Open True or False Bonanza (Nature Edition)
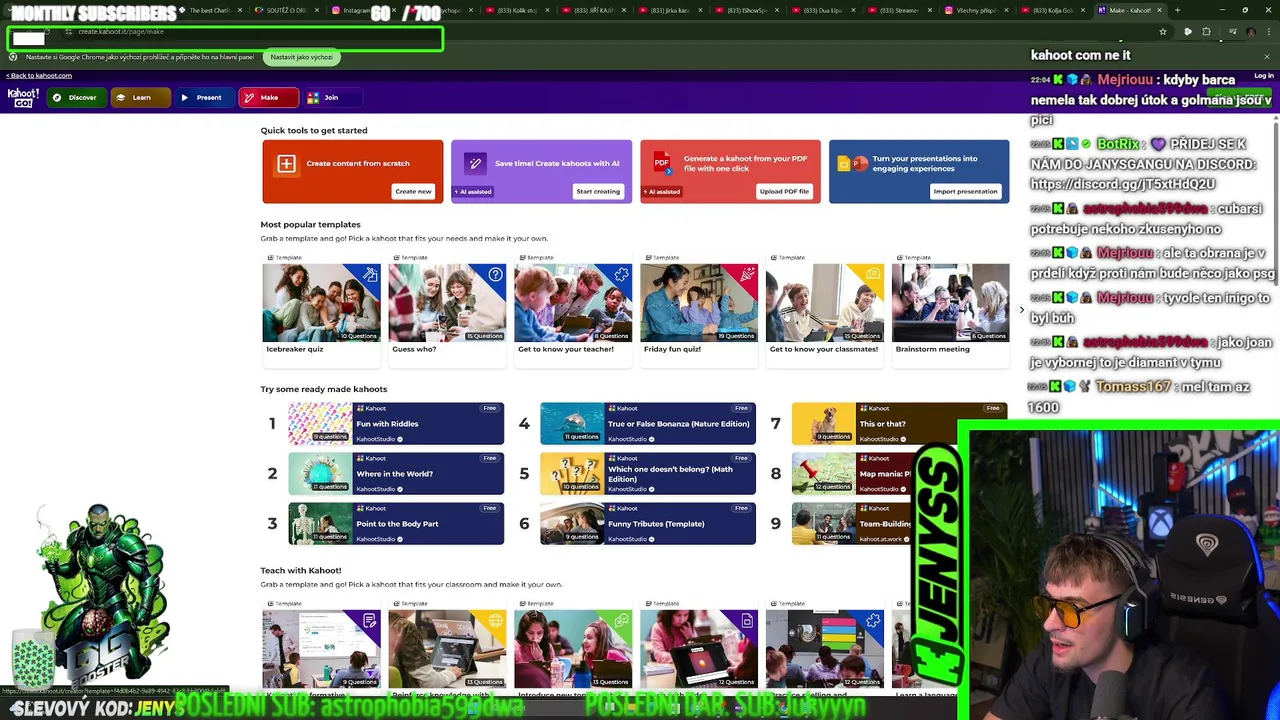This screenshot has height=720, width=1280. tap(648, 424)
